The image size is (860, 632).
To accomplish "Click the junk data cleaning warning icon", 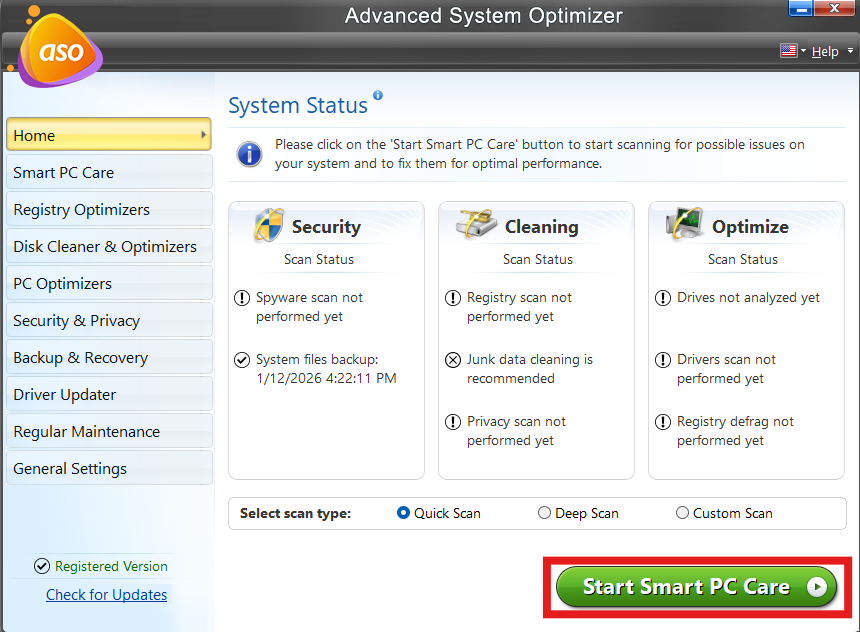I will pos(452,360).
